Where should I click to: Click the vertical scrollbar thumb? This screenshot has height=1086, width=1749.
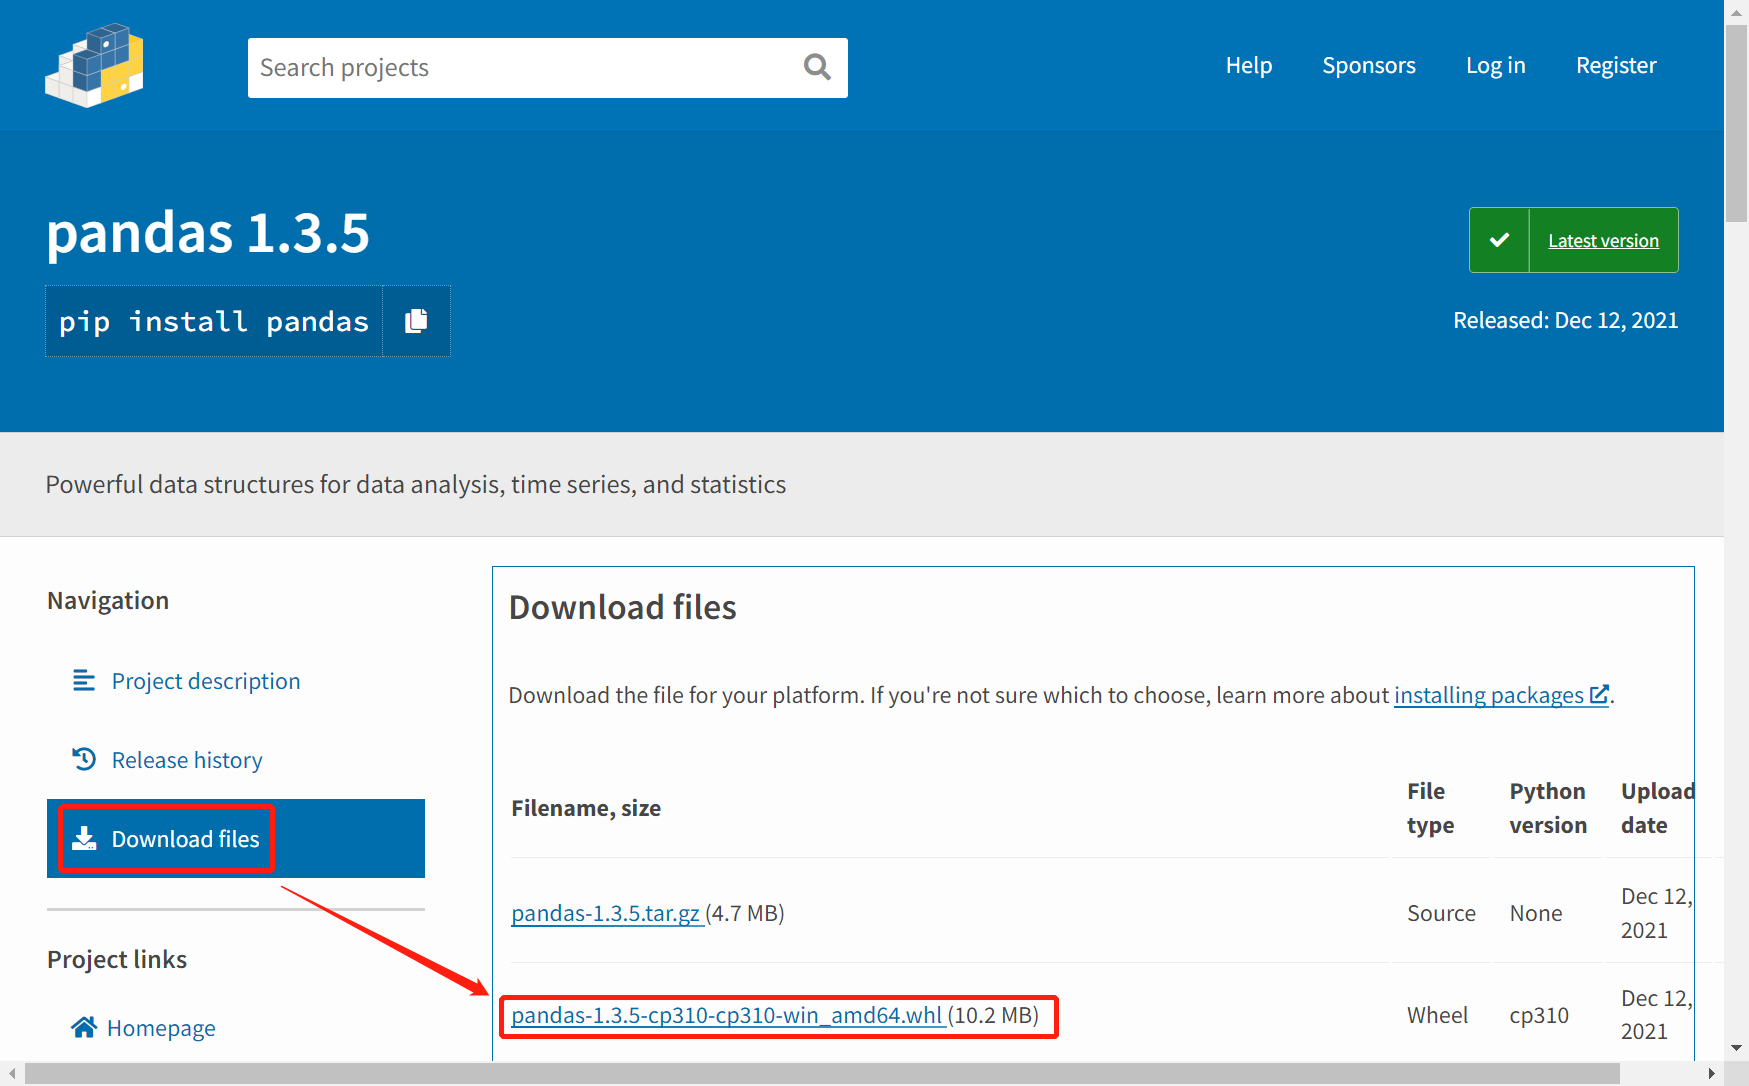[1737, 125]
